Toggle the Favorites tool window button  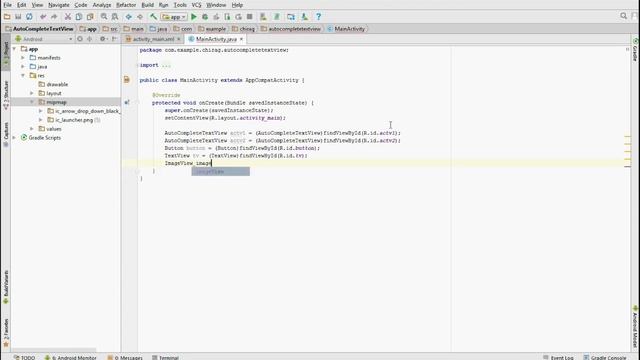(x=6, y=333)
